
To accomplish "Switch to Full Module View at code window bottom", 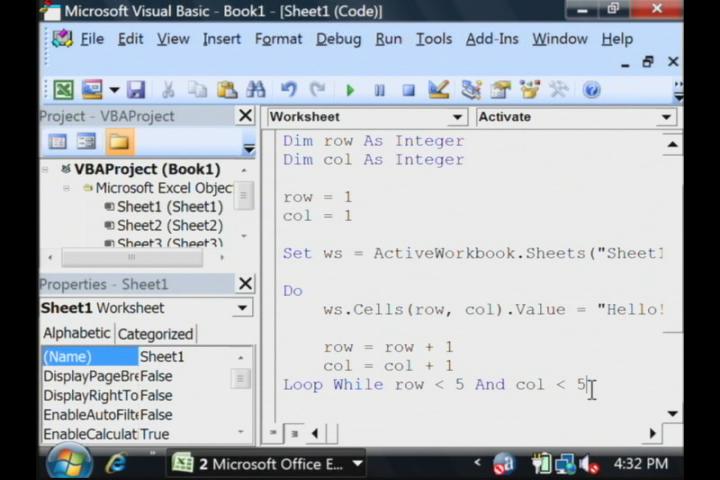I will (x=294, y=433).
